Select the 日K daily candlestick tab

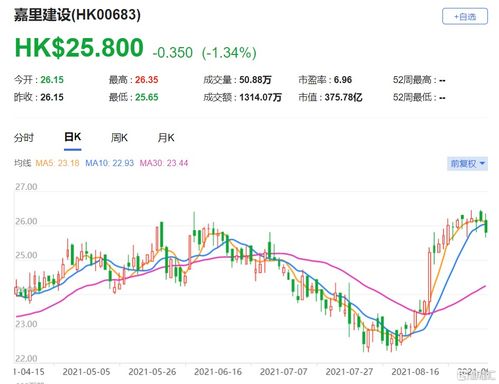point(73,137)
